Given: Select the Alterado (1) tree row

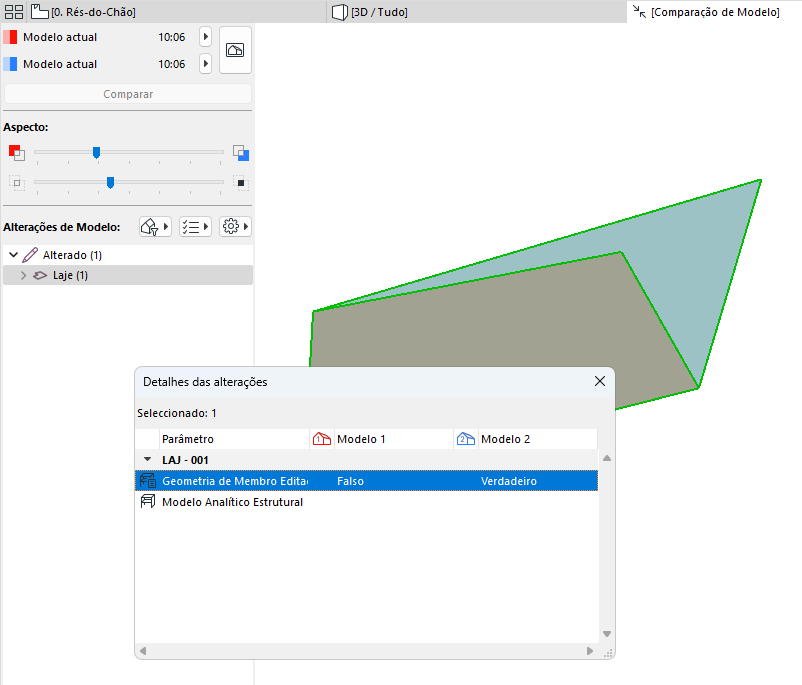Looking at the screenshot, I should [128, 255].
